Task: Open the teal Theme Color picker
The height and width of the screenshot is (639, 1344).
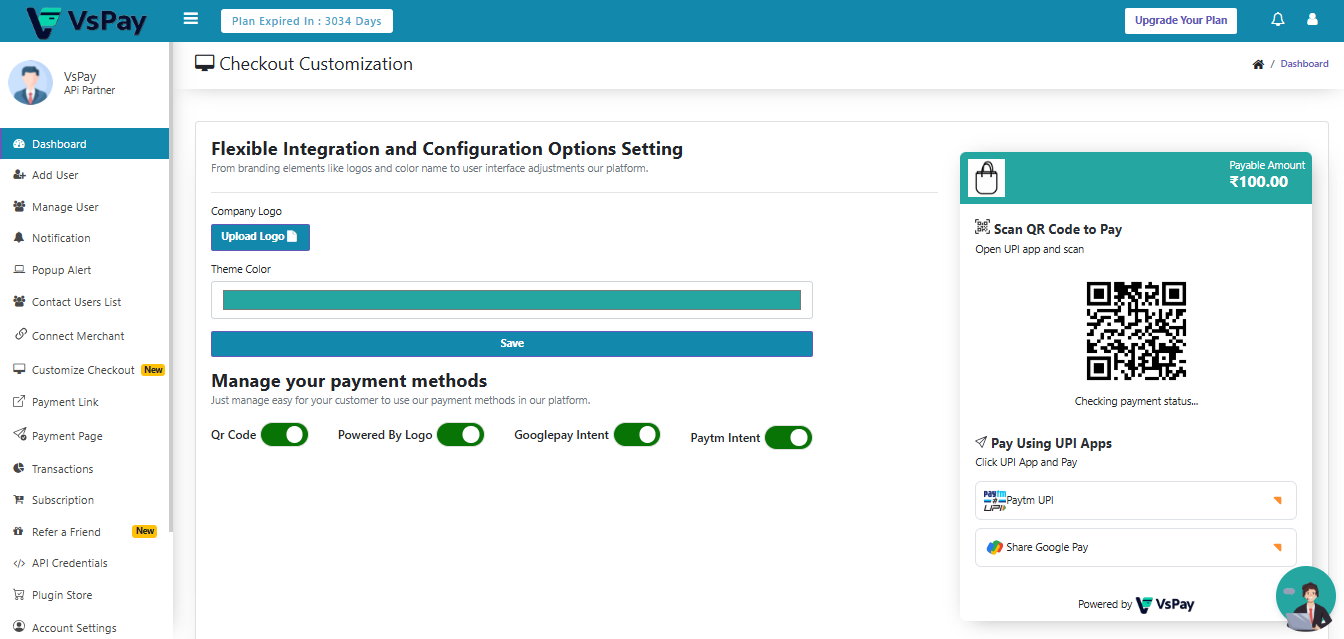Action: tap(511, 300)
